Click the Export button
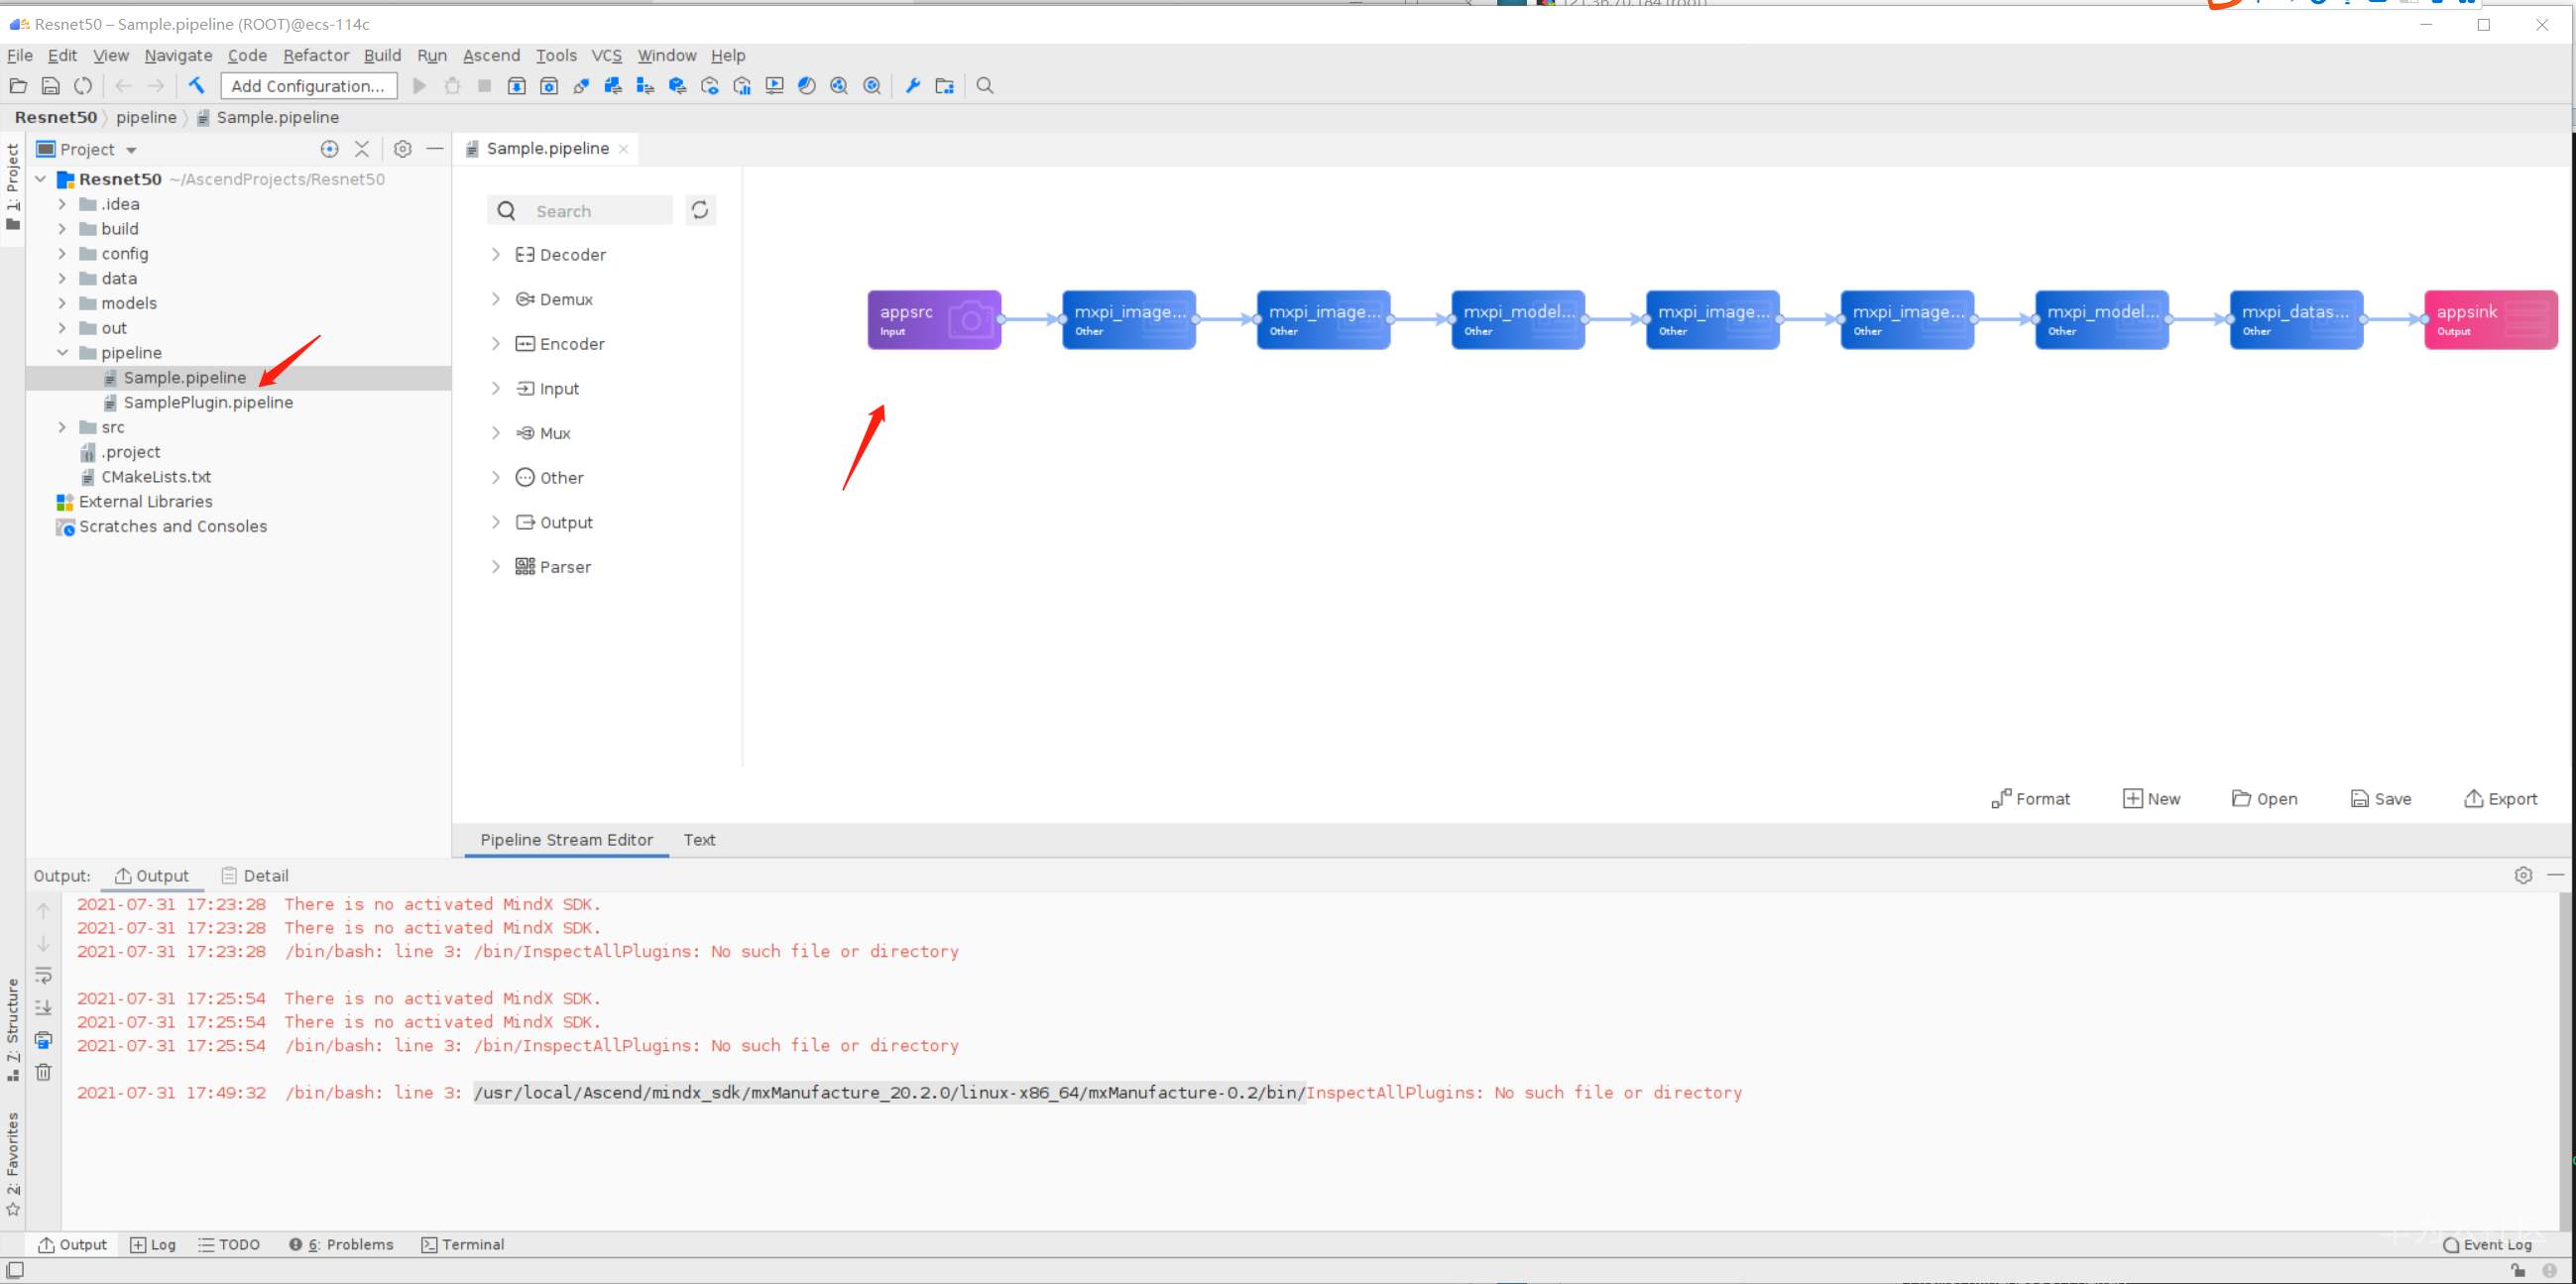Screen dimensions: 2576x1284 tap(2501, 798)
